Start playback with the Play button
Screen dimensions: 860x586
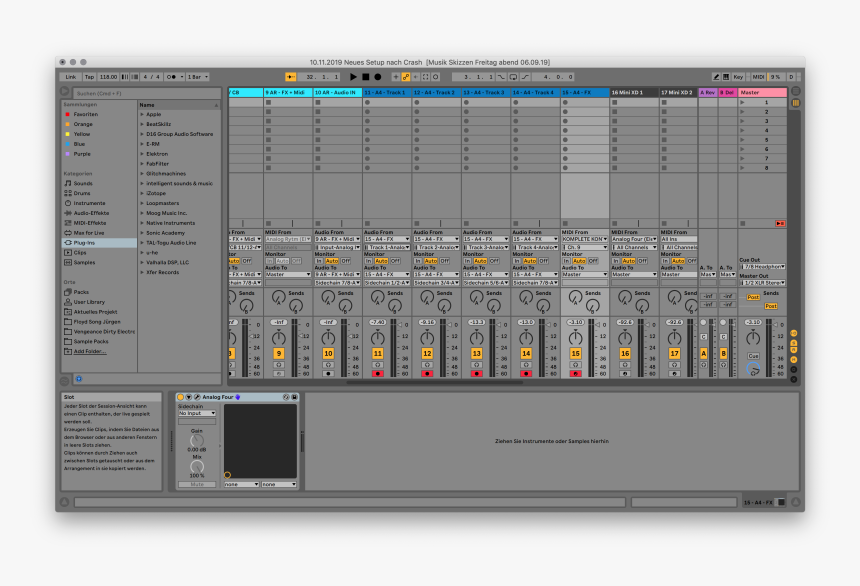(353, 77)
